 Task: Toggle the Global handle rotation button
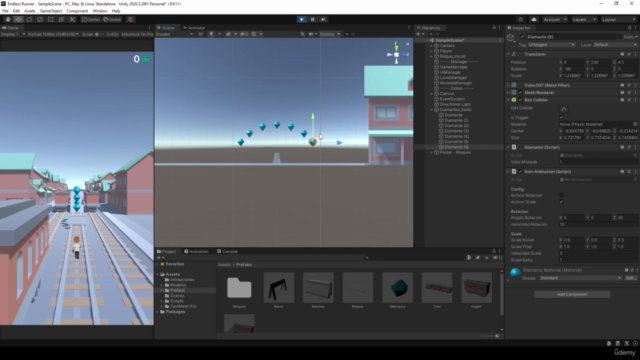click(112, 19)
